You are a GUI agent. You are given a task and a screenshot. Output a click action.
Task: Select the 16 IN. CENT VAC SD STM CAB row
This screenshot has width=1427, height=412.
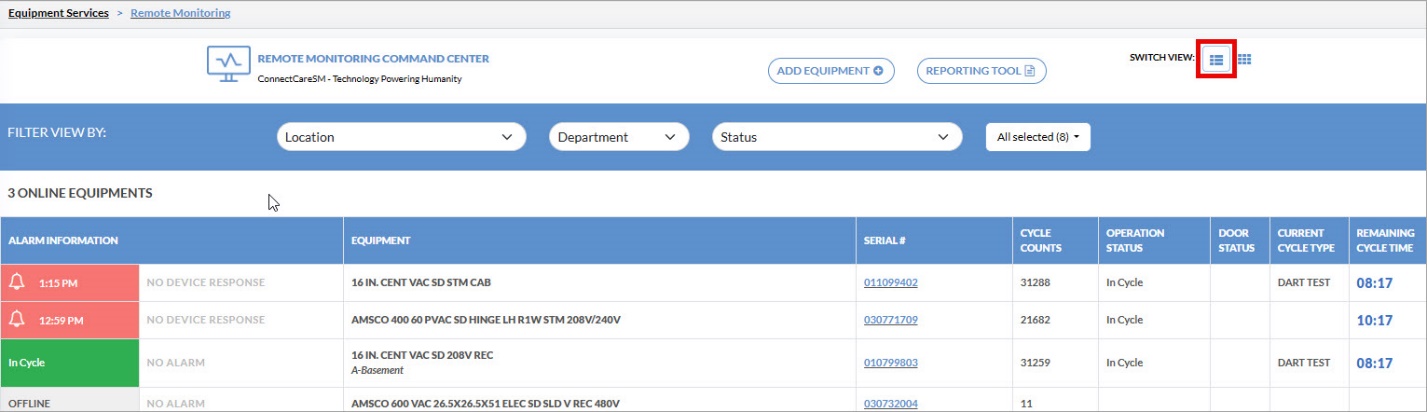click(713, 283)
